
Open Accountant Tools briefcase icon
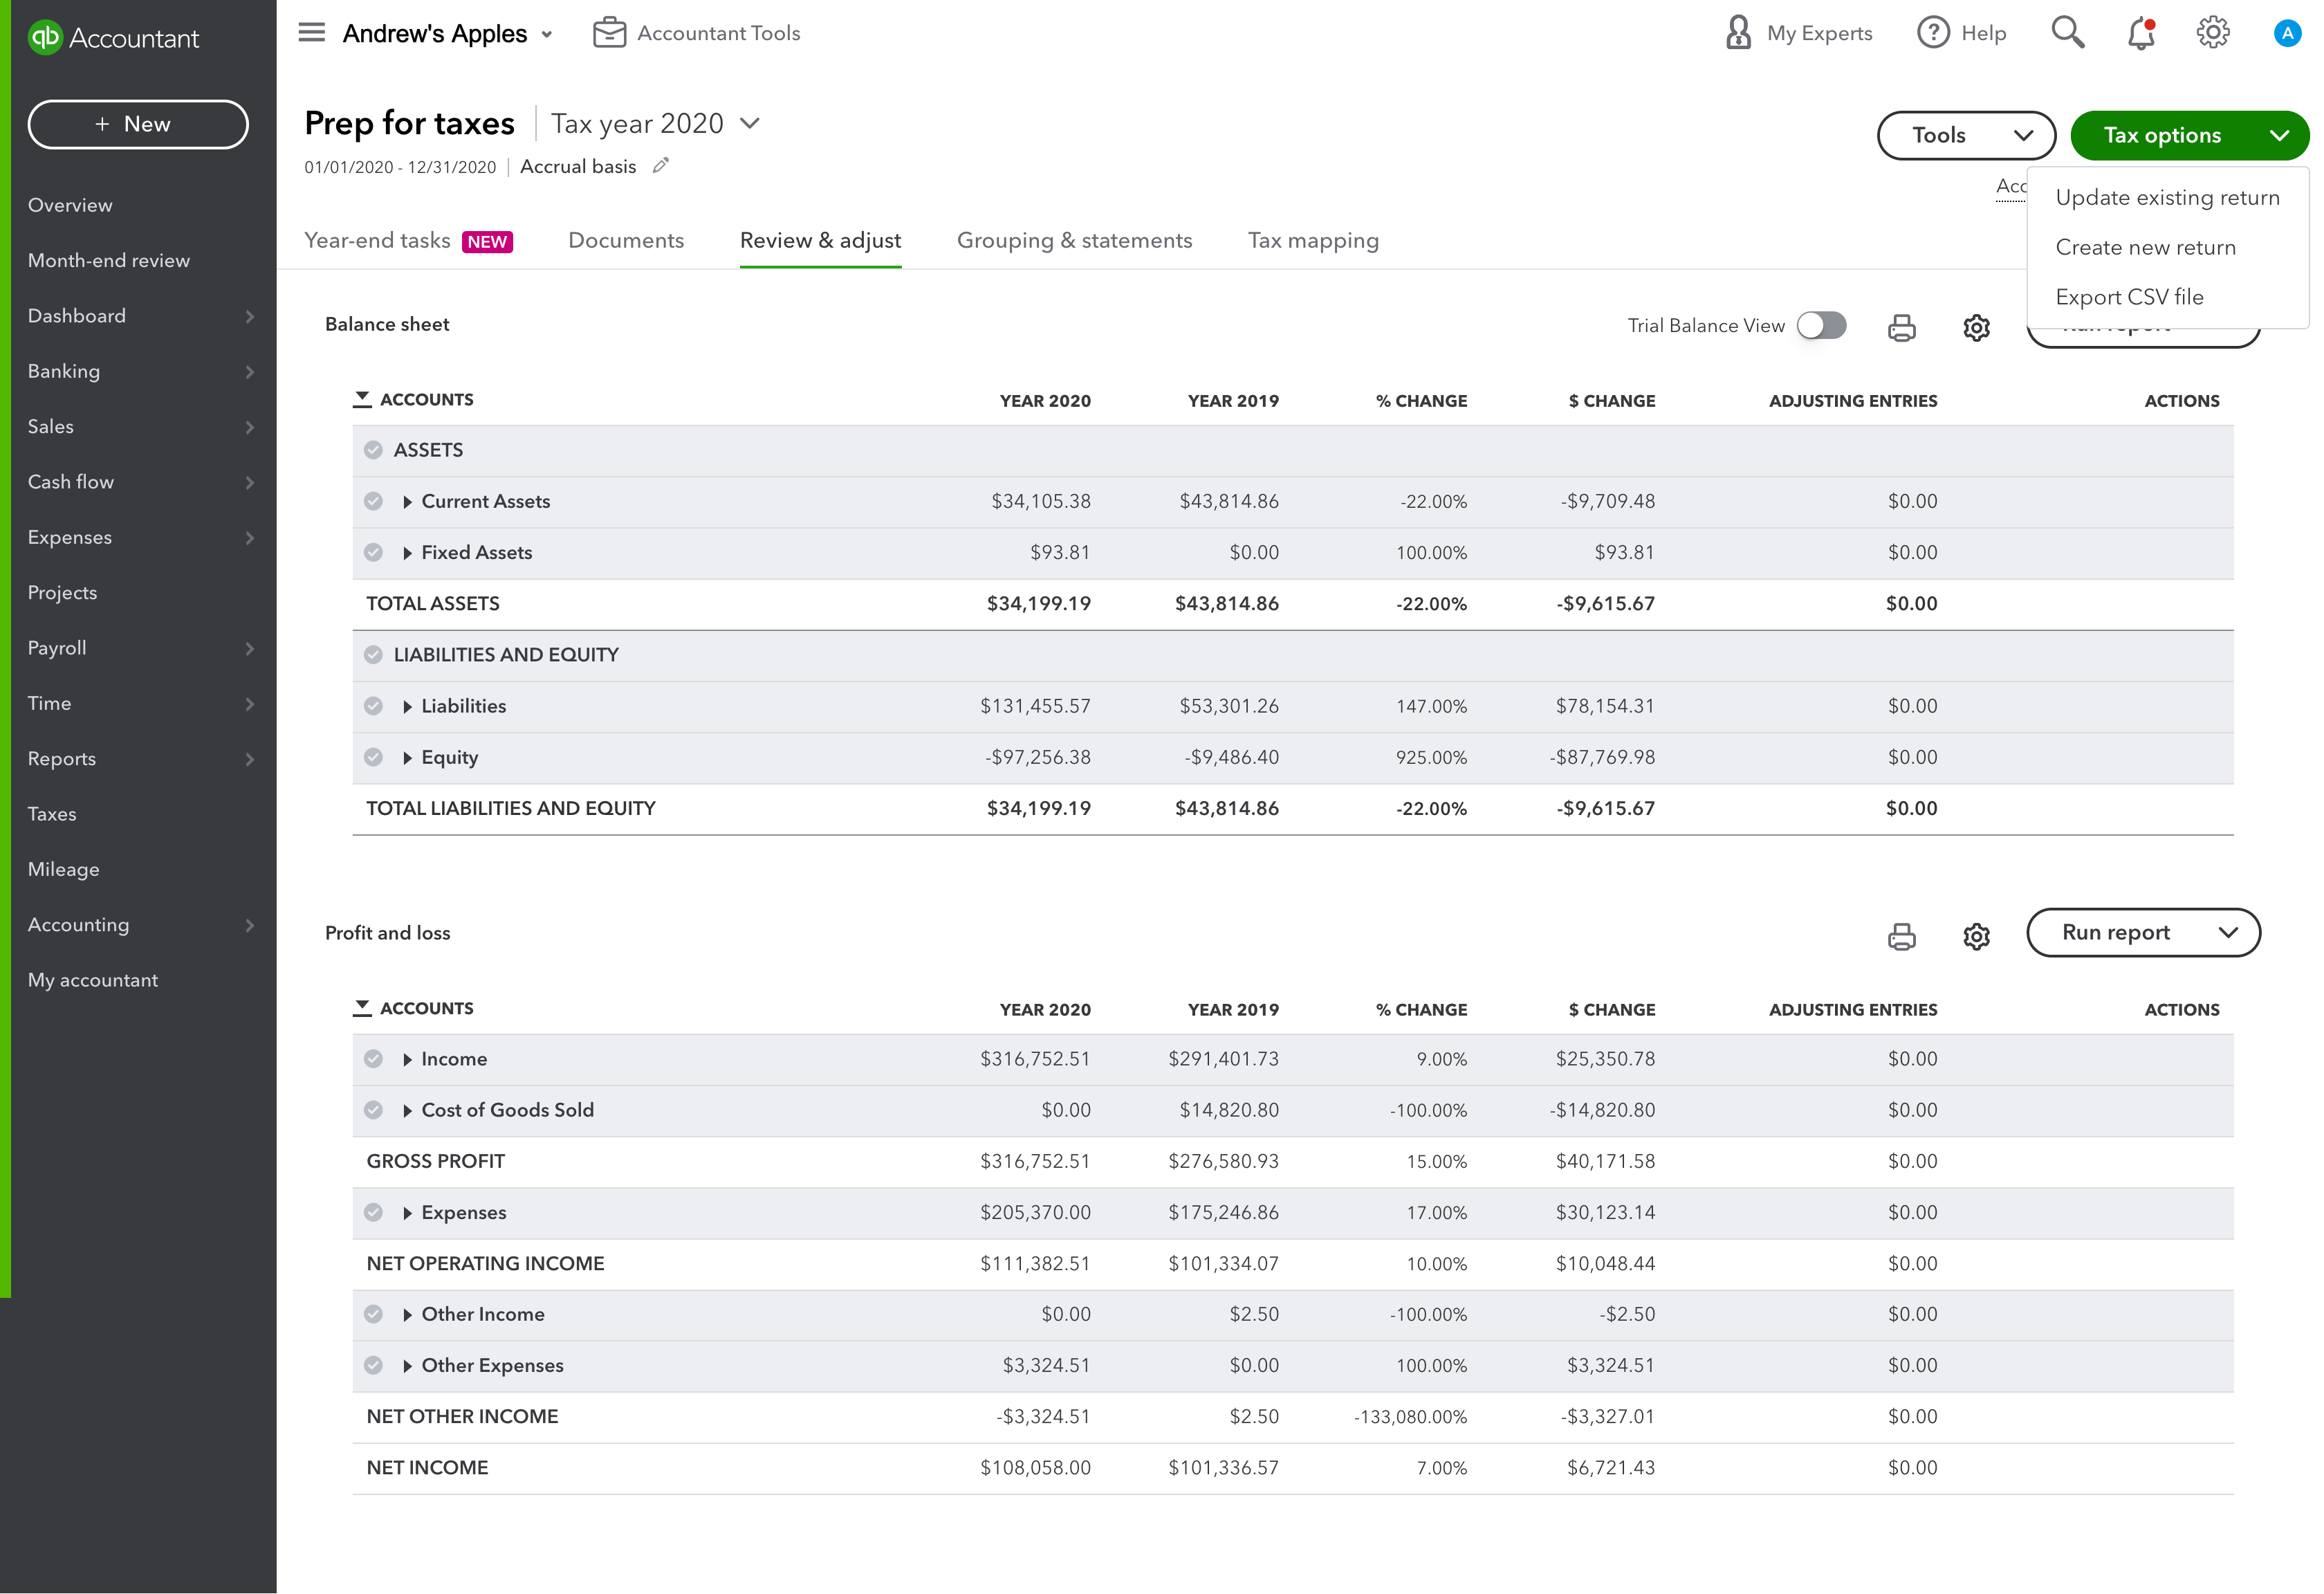pyautogui.click(x=609, y=33)
